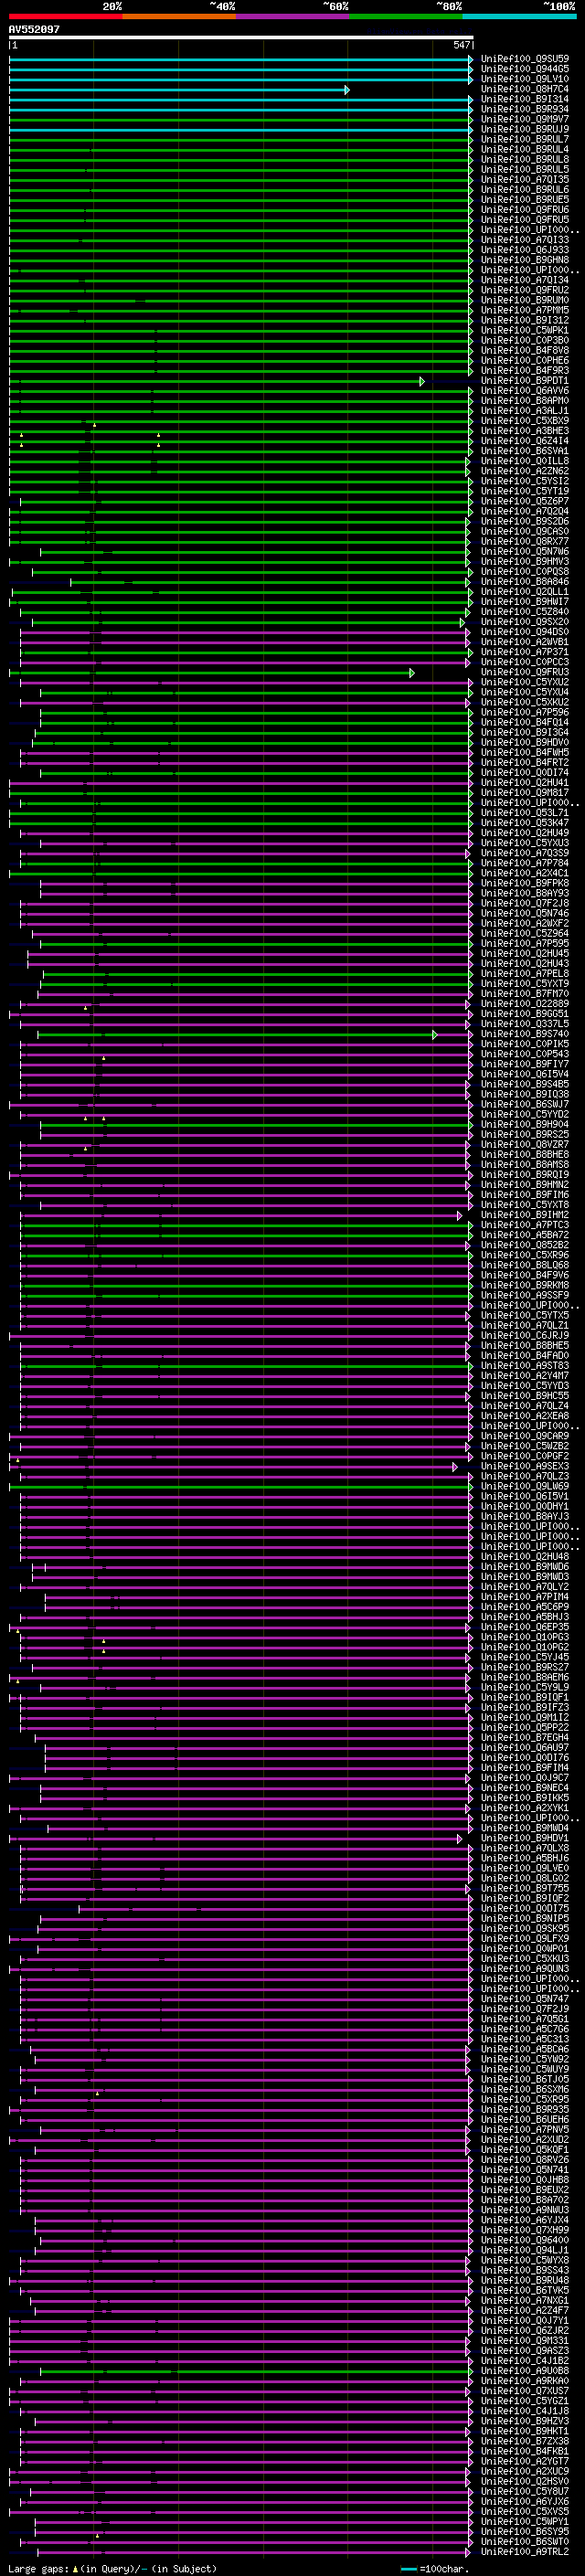Image resolution: width=585 pixels, height=2576 pixels.
Task: Select hit UniRef100_Q944G5
Action: (x=525, y=69)
